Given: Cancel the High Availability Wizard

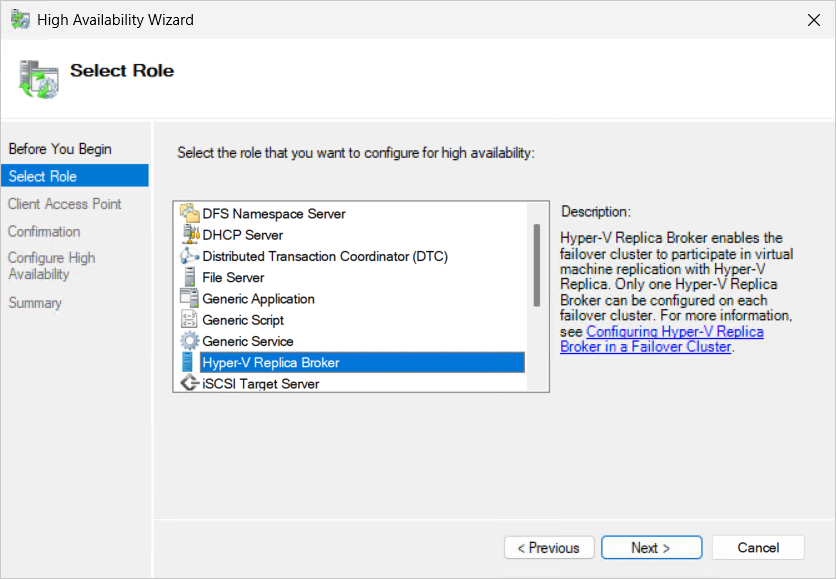Looking at the screenshot, I should [x=757, y=548].
